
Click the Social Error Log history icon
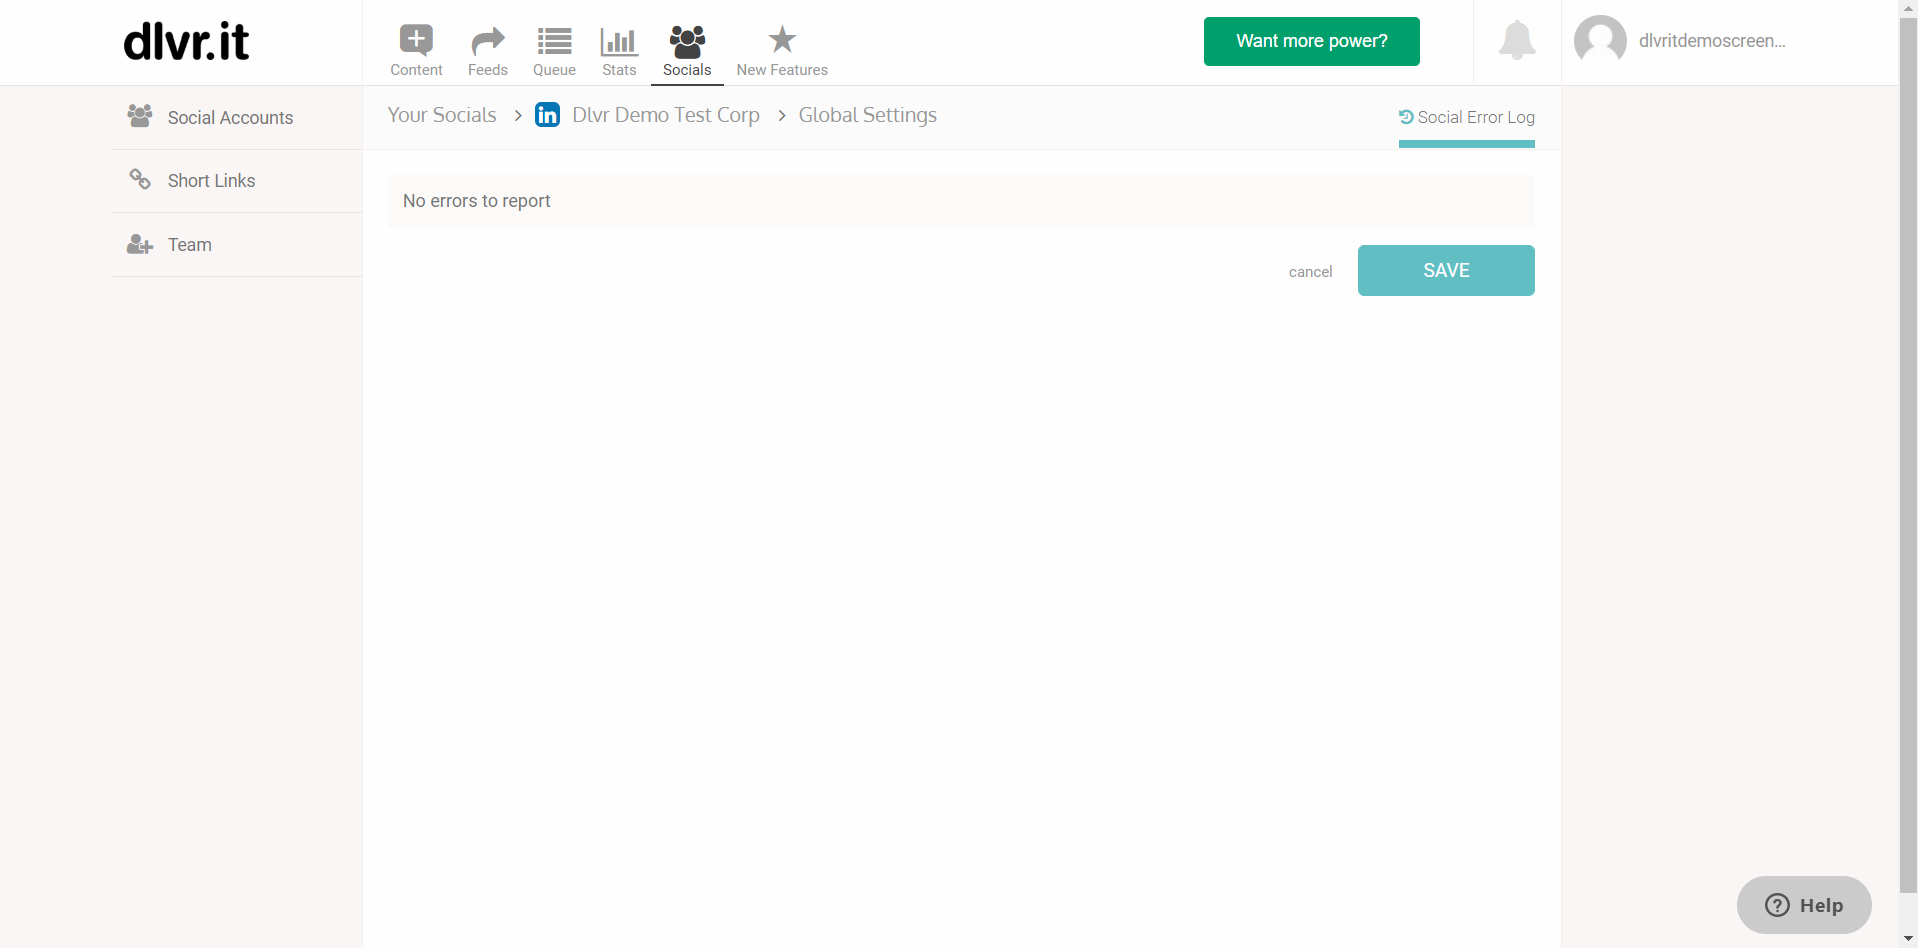tap(1406, 117)
